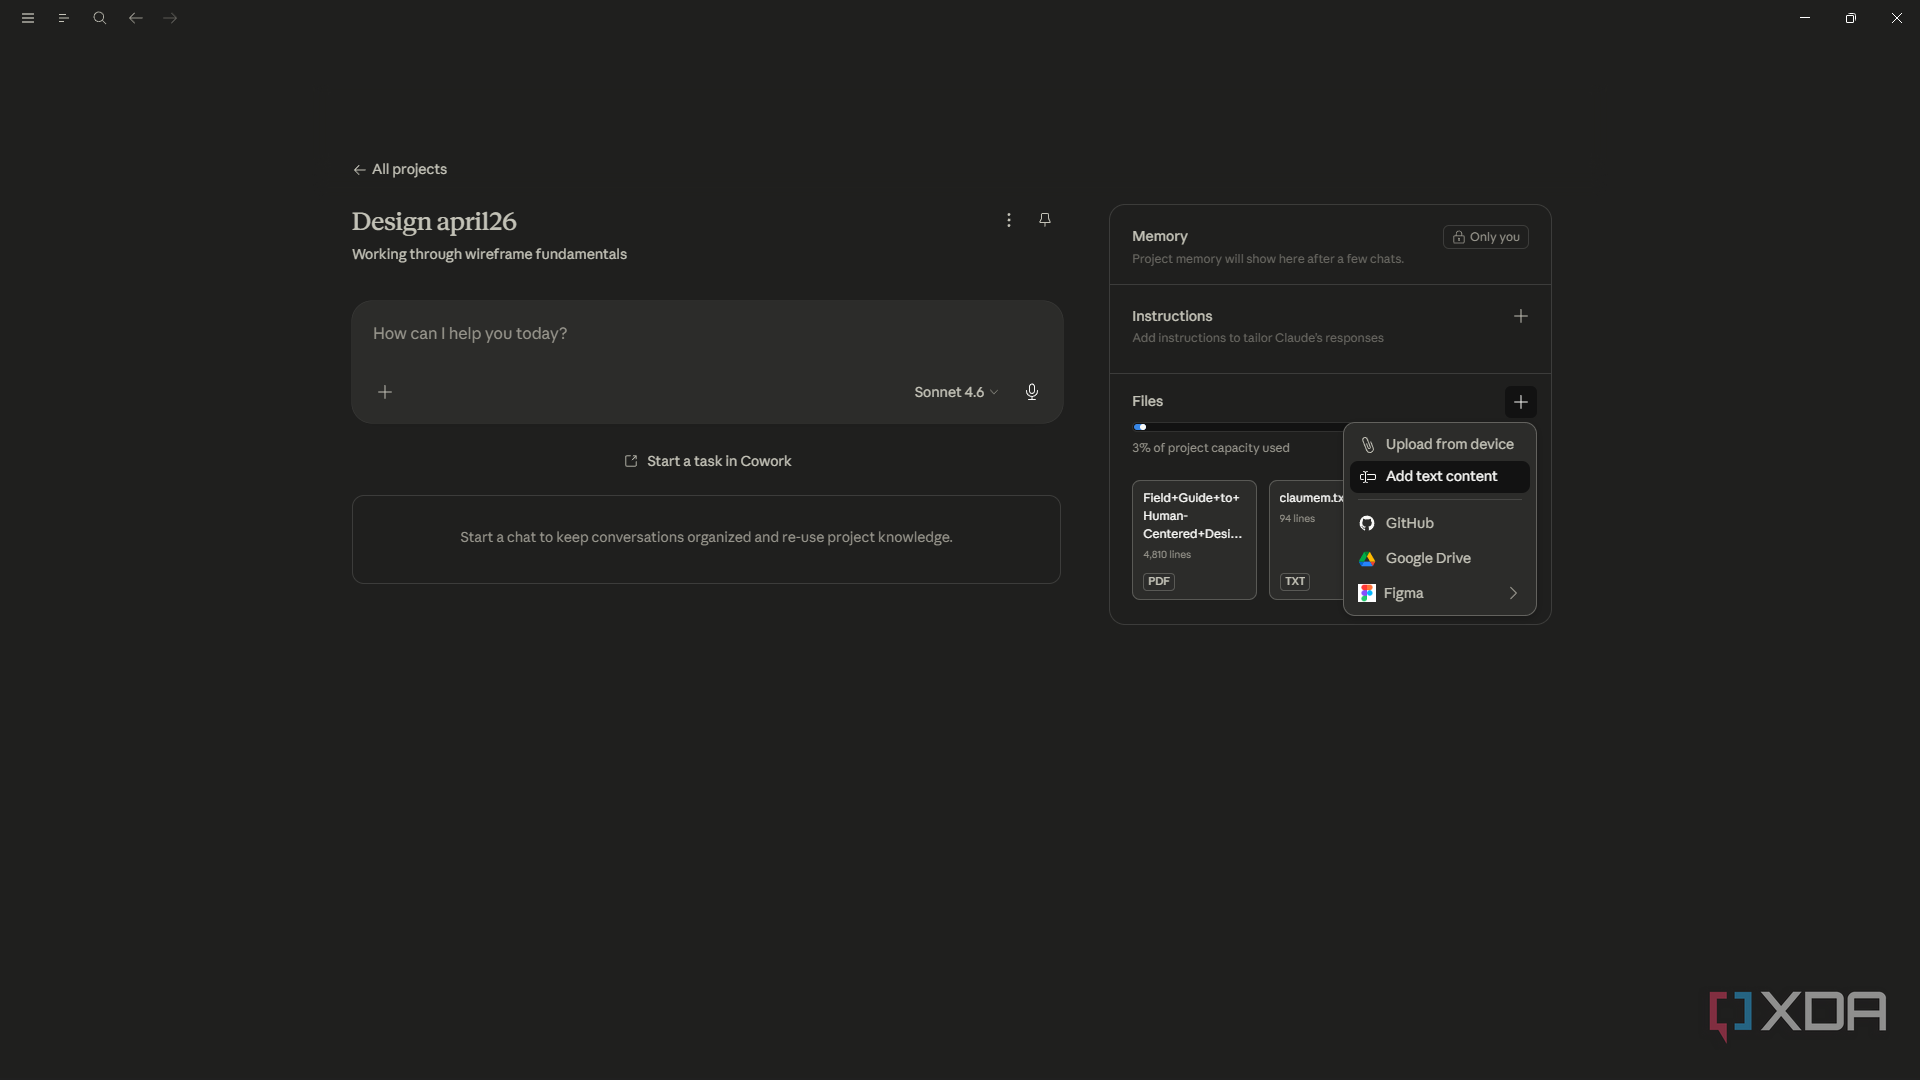Open the Sonnet 4.6 model selector
1920x1080 pixels.
click(x=956, y=392)
